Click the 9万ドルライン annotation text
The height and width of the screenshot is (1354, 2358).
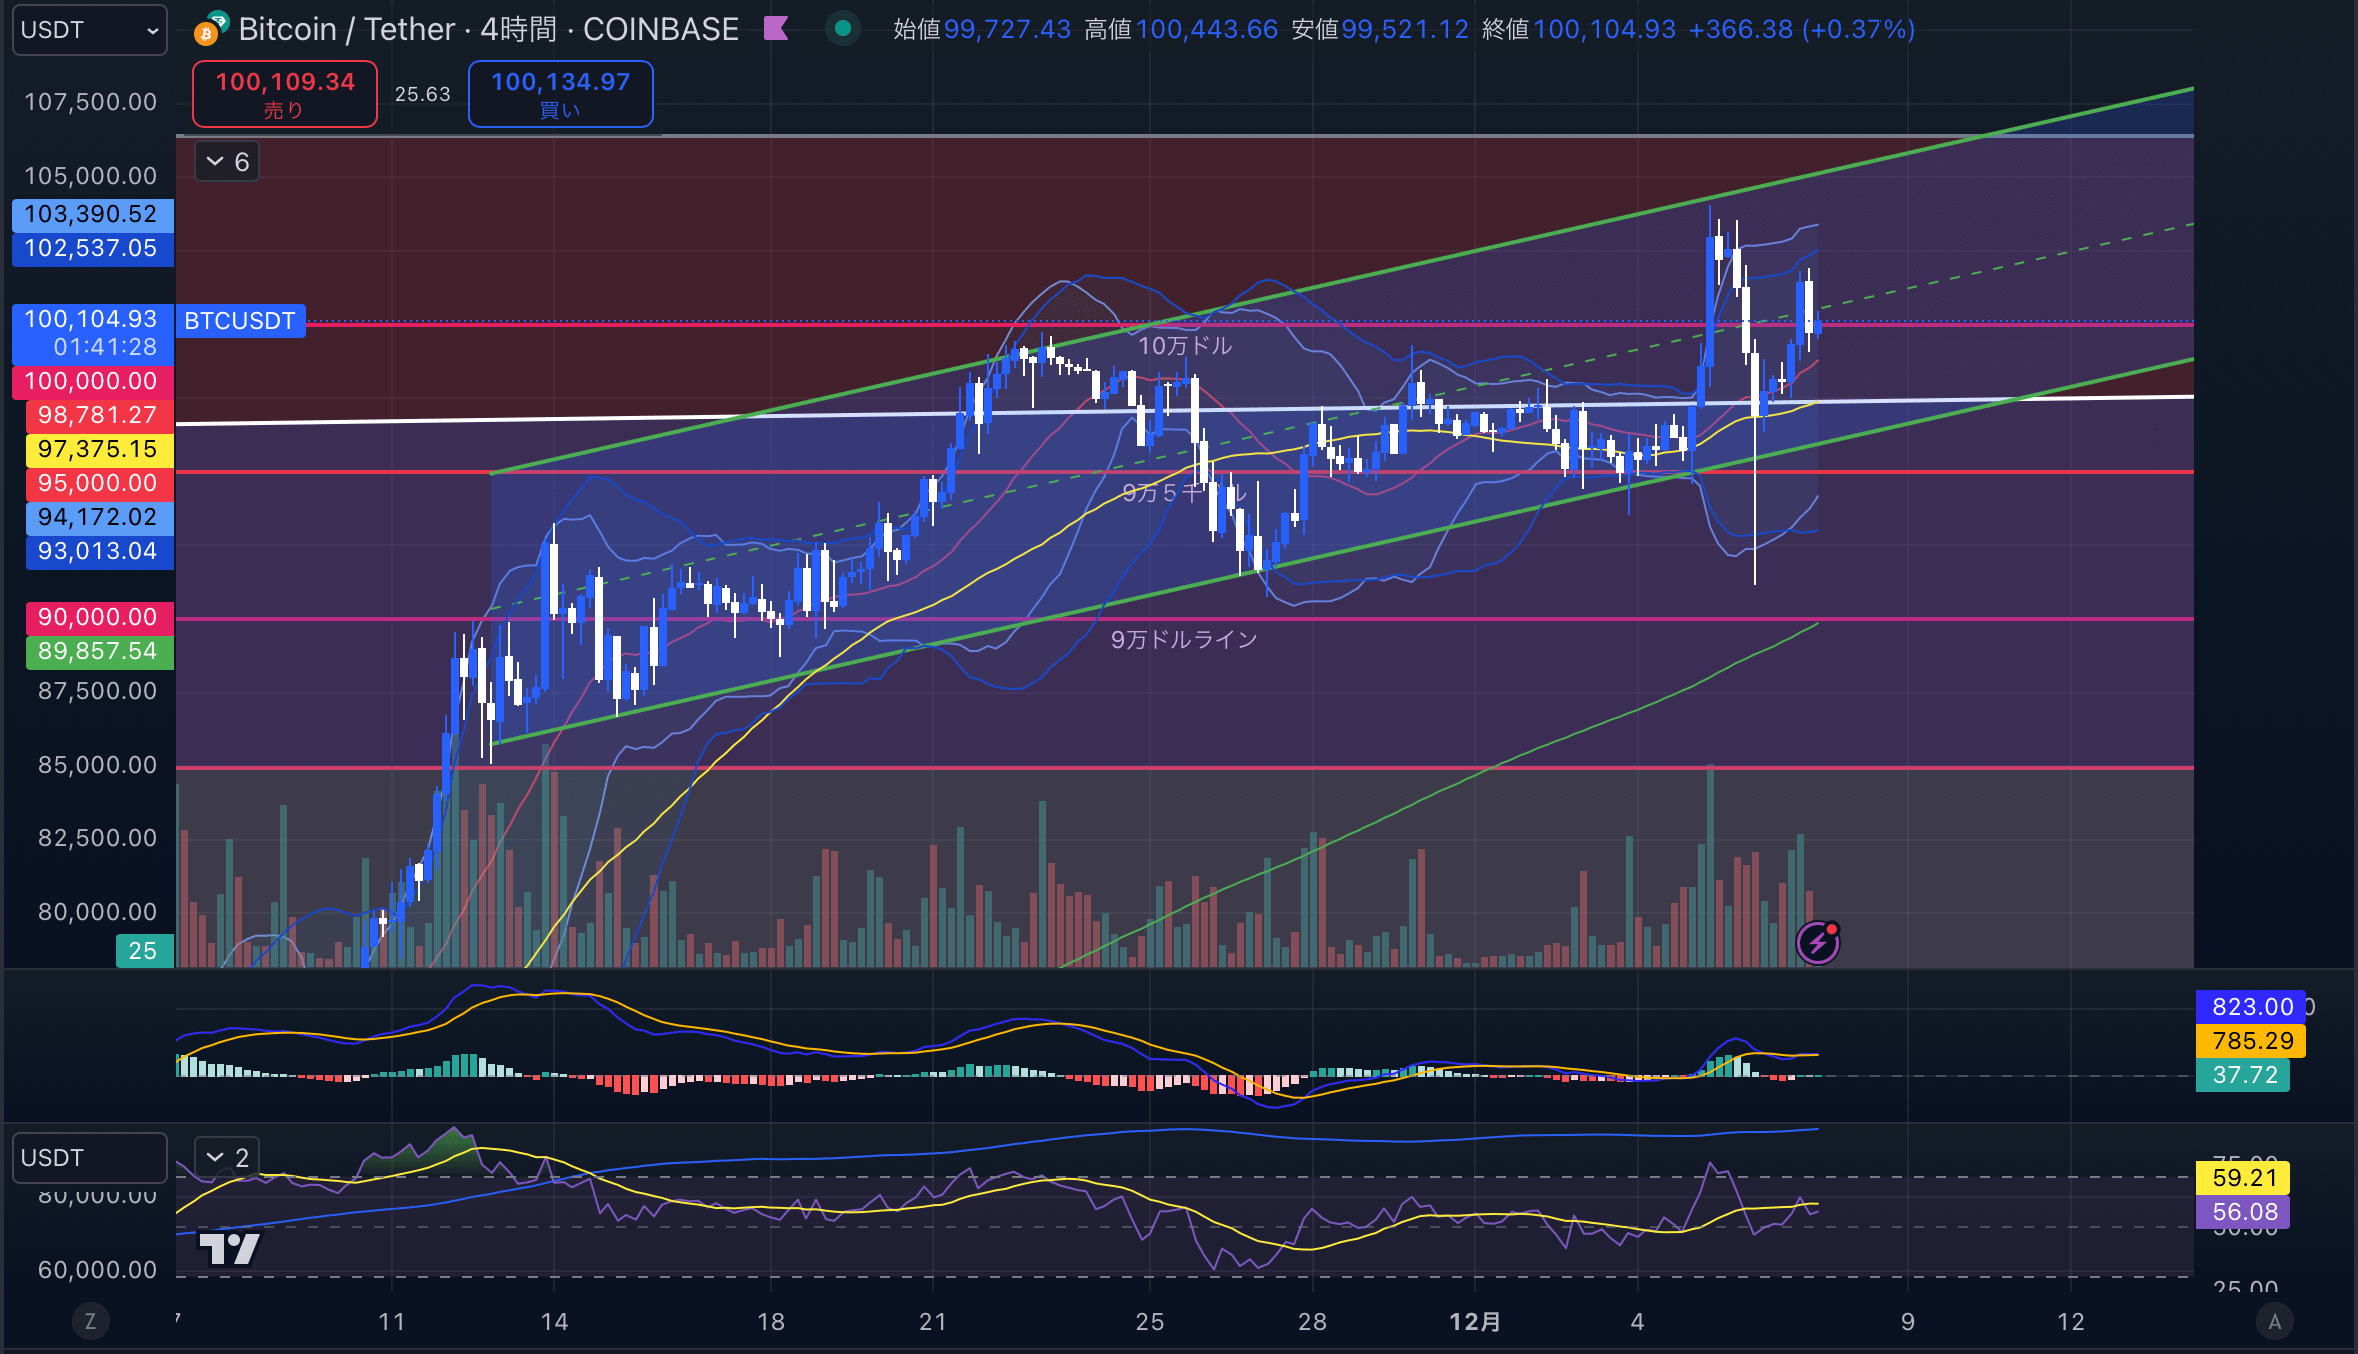point(1184,640)
